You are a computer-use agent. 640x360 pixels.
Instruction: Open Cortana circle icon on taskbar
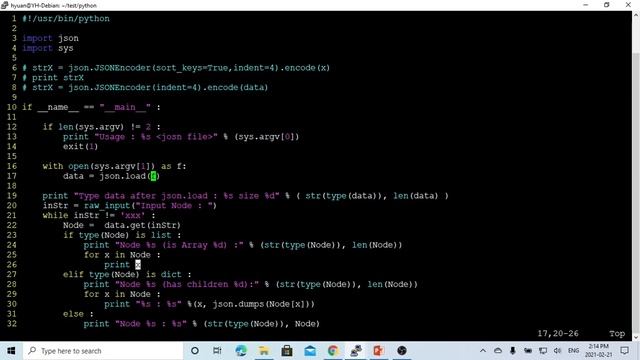[x=195, y=351]
